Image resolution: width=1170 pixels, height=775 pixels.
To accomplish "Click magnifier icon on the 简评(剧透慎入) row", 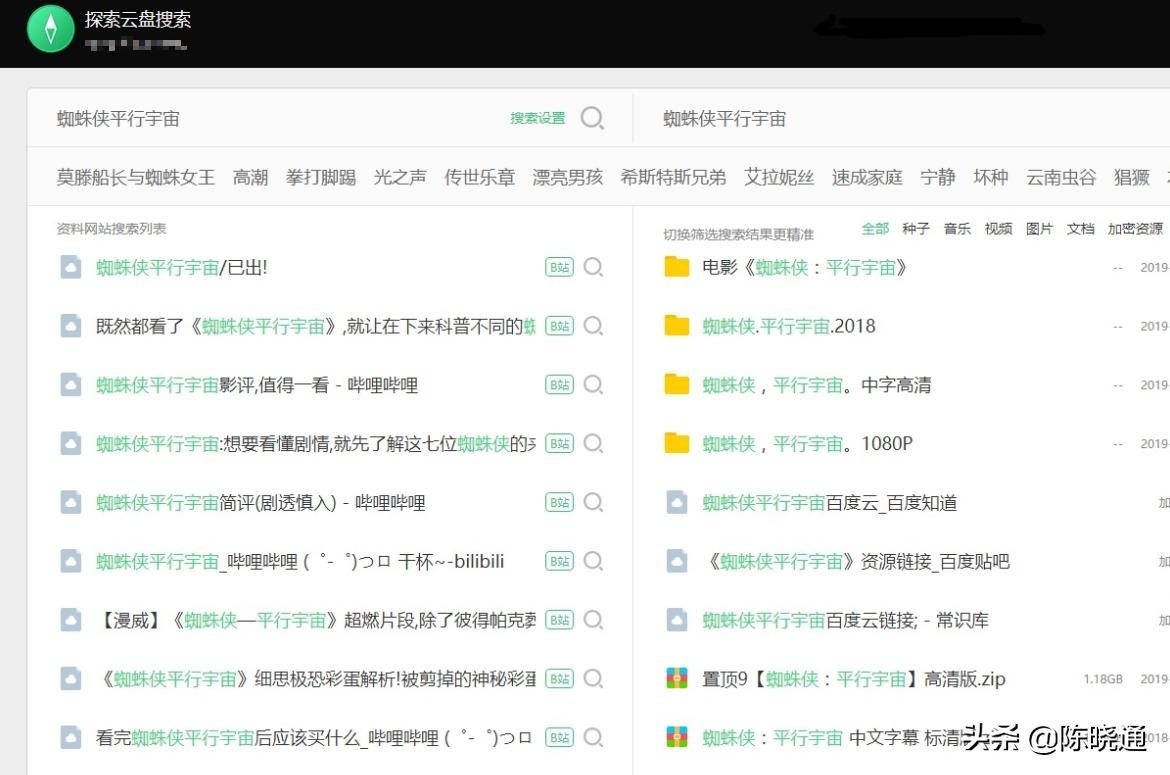I will click(593, 503).
